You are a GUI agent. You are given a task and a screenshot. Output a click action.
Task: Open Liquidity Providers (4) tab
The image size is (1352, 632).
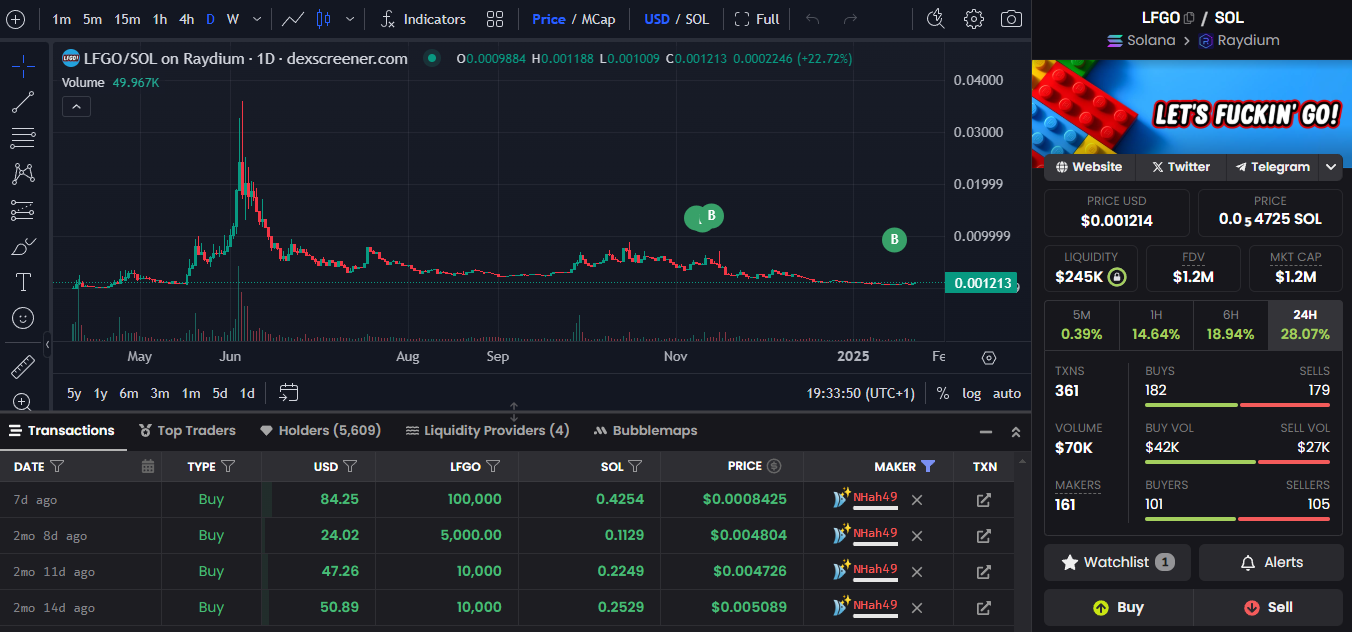pyautogui.click(x=488, y=430)
